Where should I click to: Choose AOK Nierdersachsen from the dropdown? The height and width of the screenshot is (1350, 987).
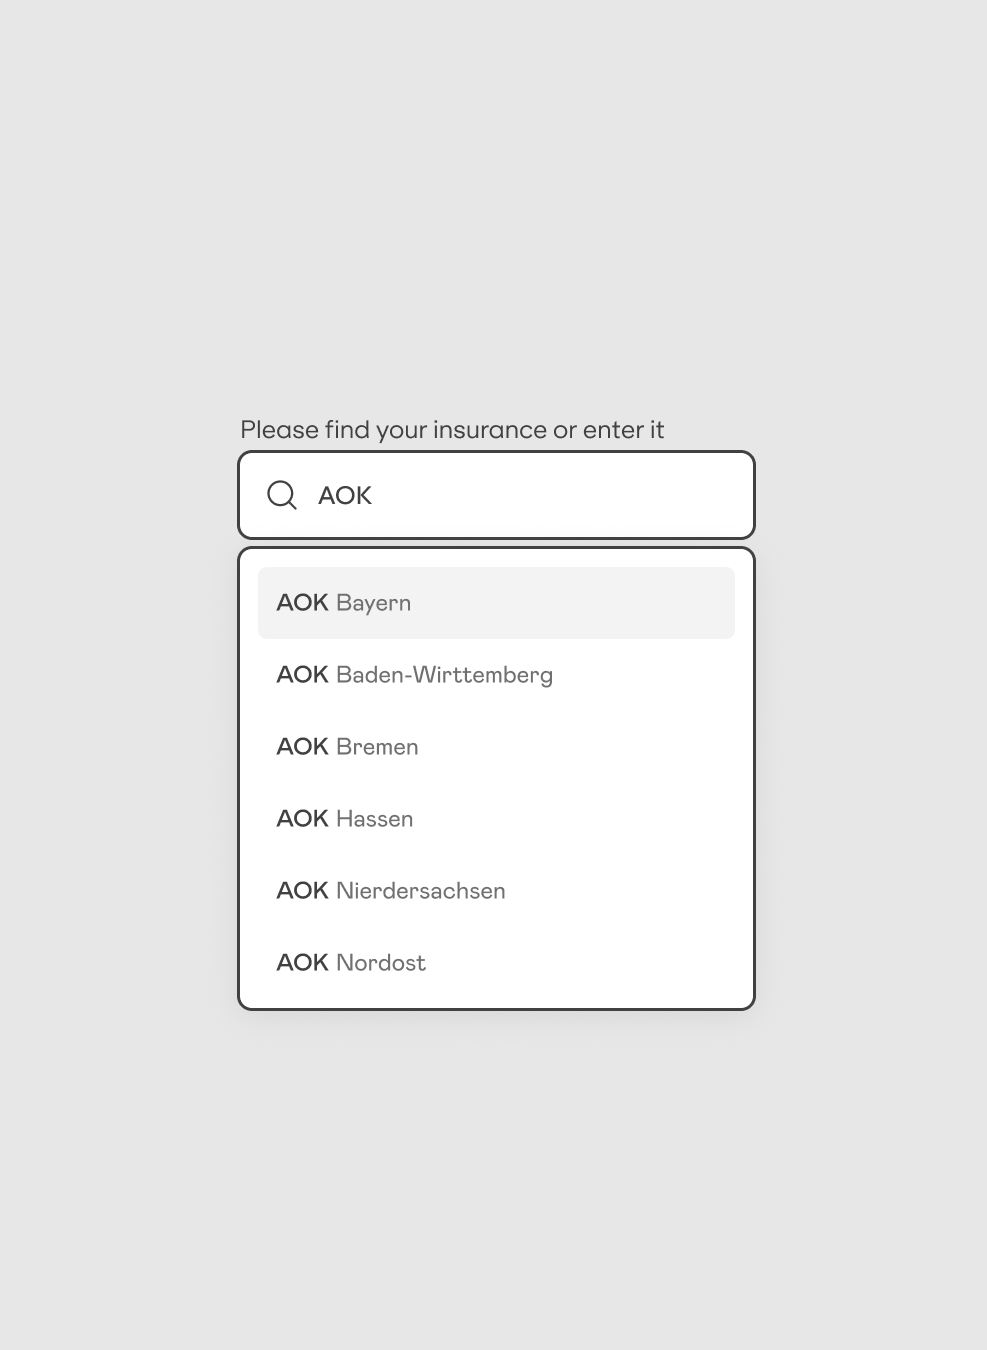[x=496, y=891]
